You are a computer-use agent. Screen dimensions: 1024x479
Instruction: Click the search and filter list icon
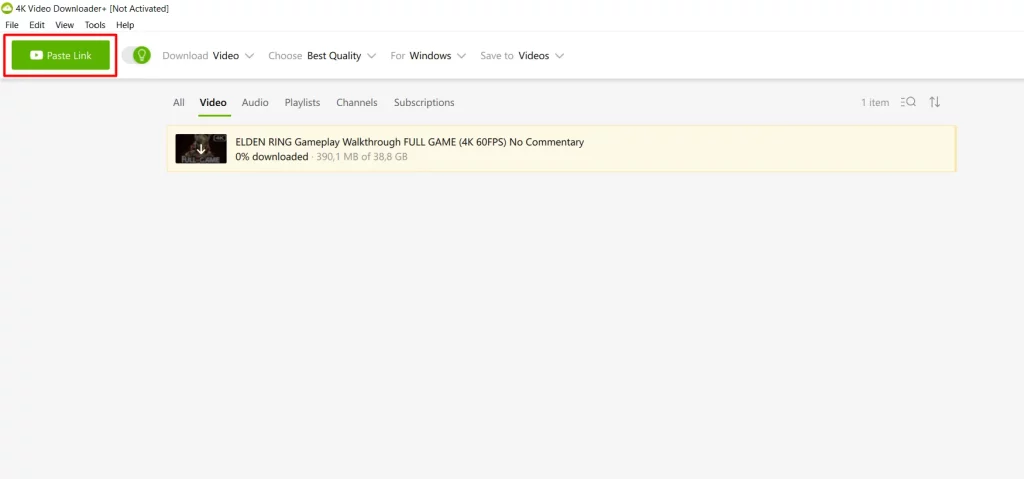point(908,102)
